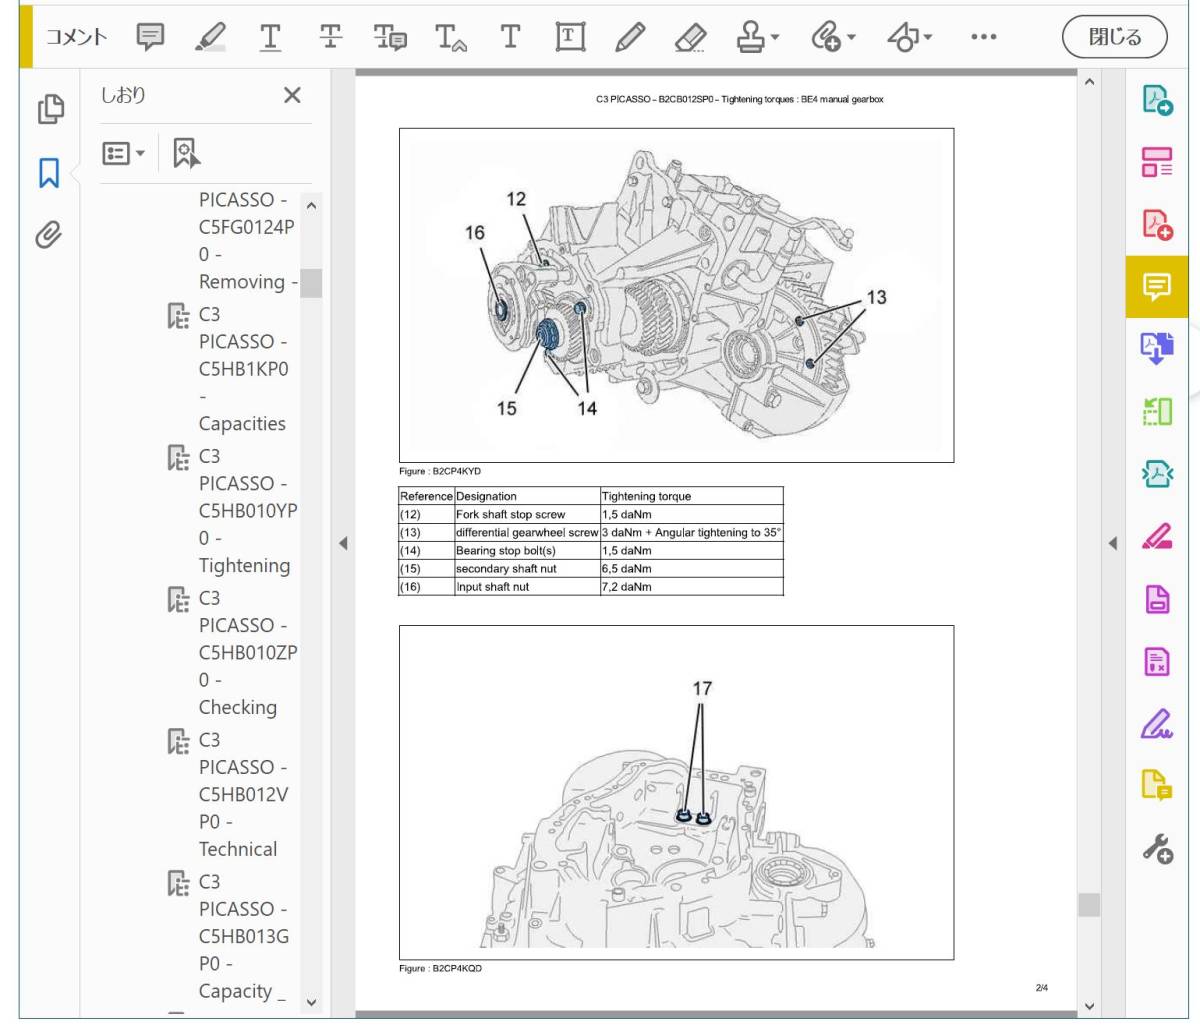Click the 'Input shaft nut' cell
The width and height of the screenshot is (1200, 1032).
tap(527, 587)
